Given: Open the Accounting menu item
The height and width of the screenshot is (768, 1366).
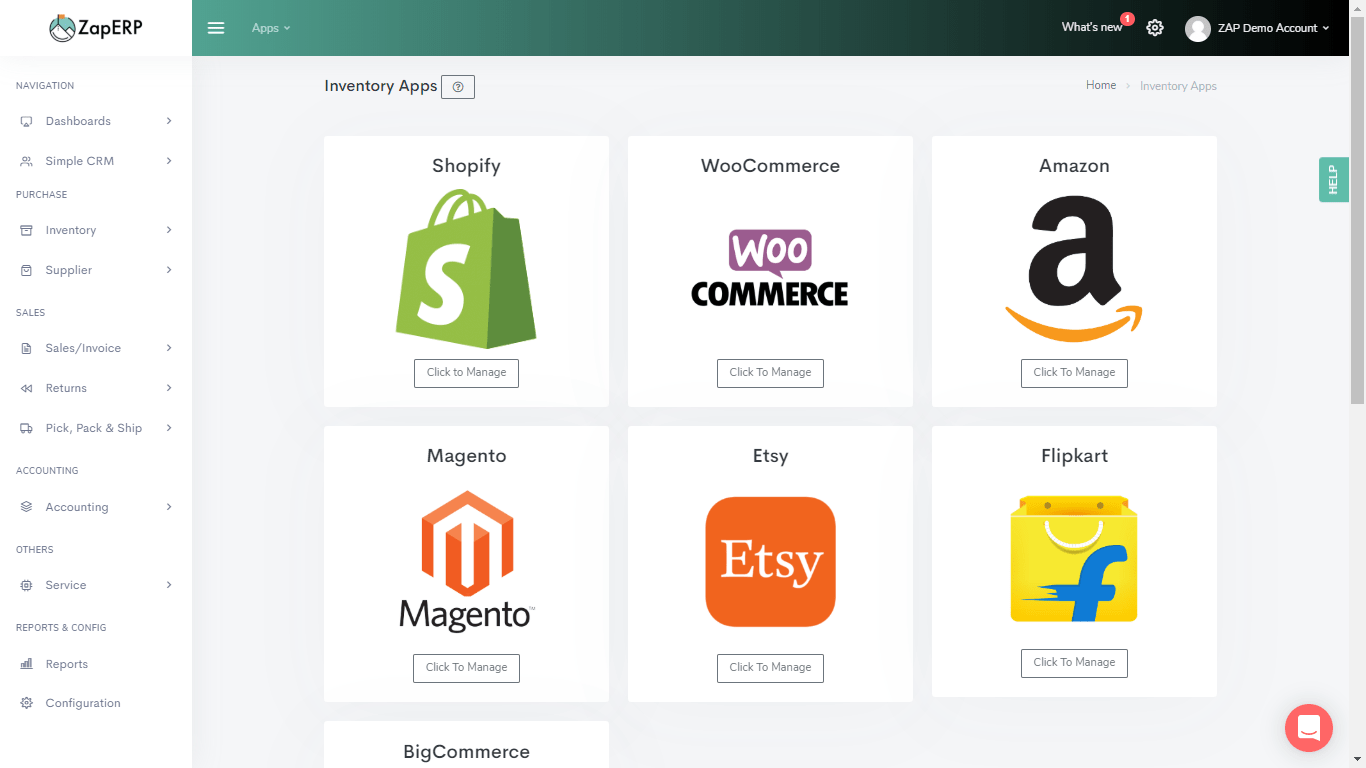Looking at the screenshot, I should (96, 507).
